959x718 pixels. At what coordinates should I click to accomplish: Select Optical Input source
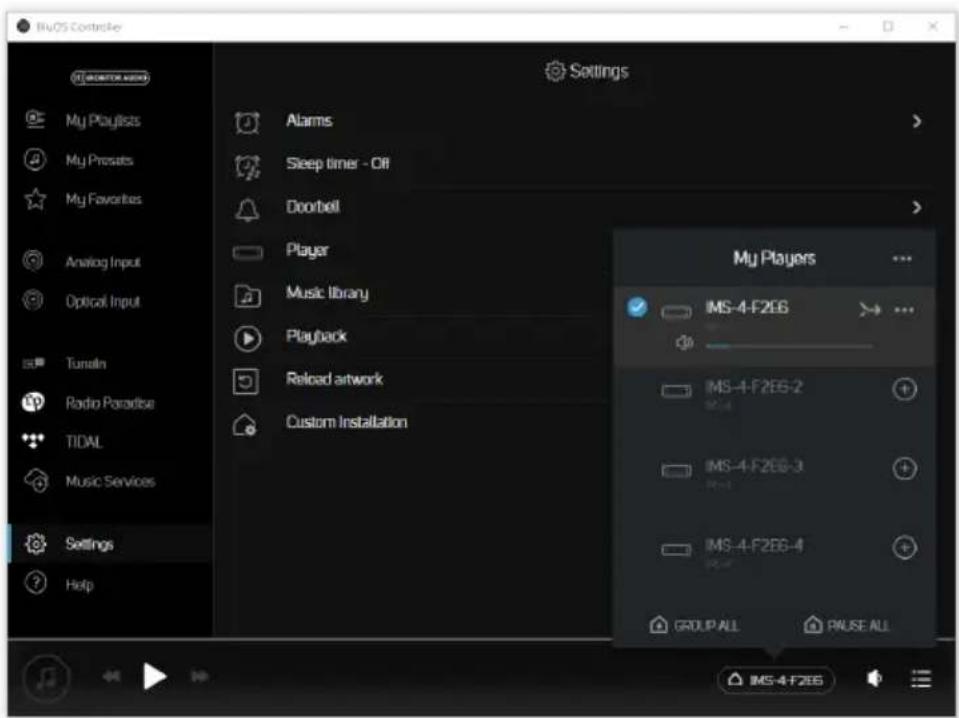click(x=103, y=302)
